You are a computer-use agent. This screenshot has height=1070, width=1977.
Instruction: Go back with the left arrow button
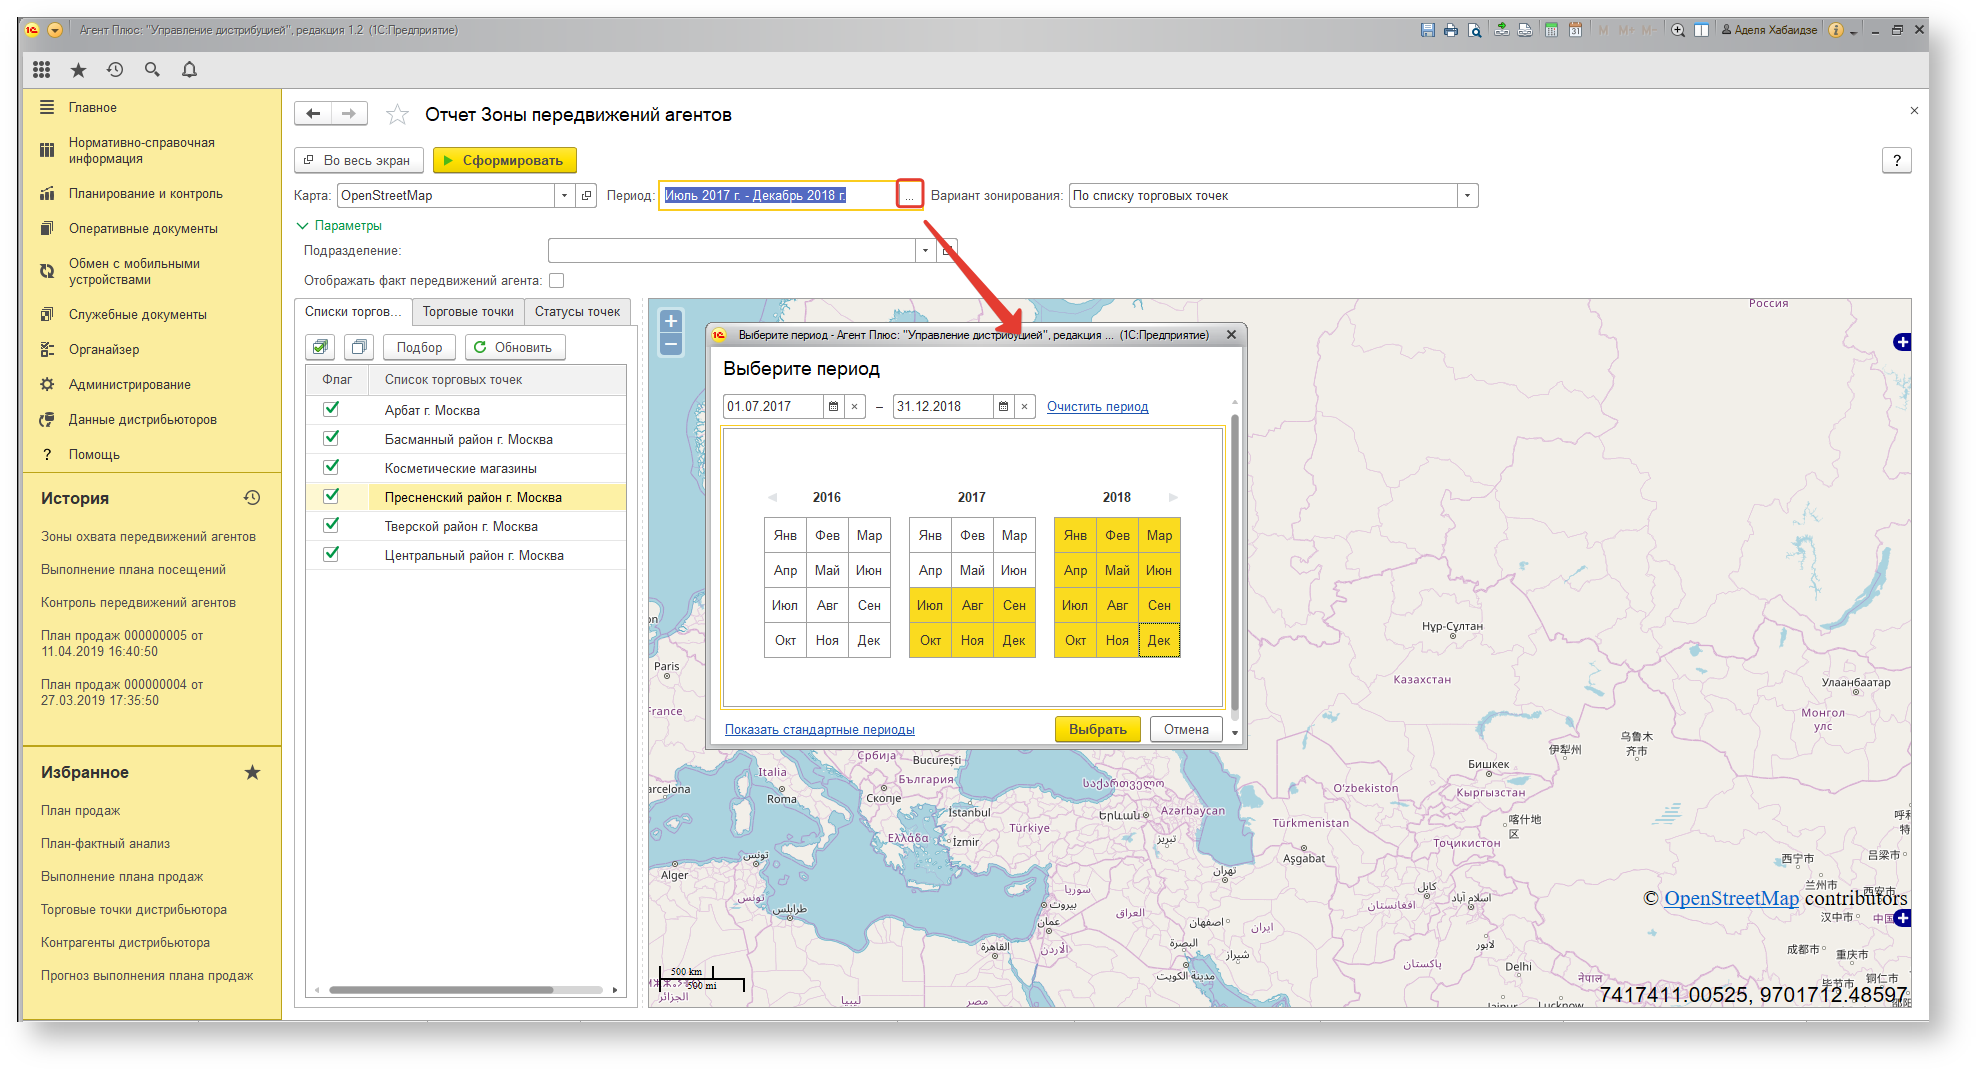tap(312, 114)
